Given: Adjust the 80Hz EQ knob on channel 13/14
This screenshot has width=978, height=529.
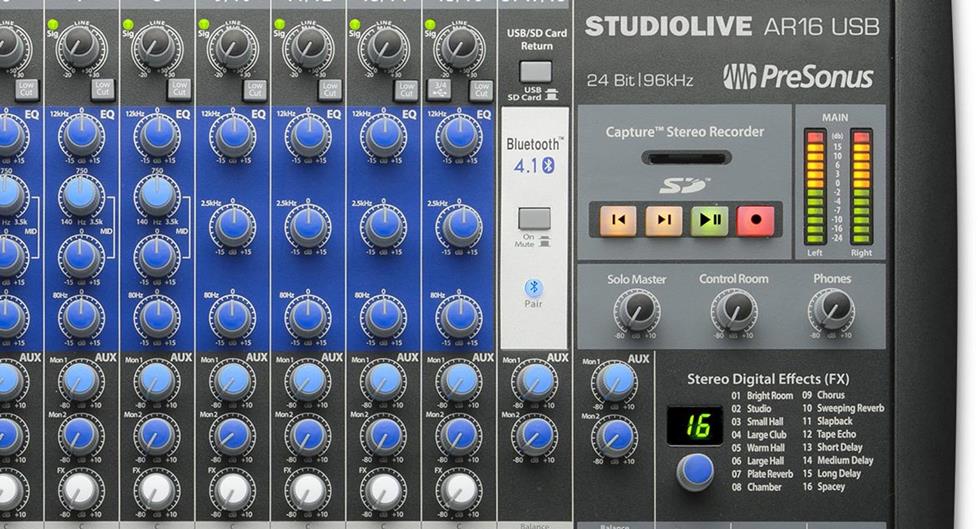Looking at the screenshot, I should coord(384,317).
